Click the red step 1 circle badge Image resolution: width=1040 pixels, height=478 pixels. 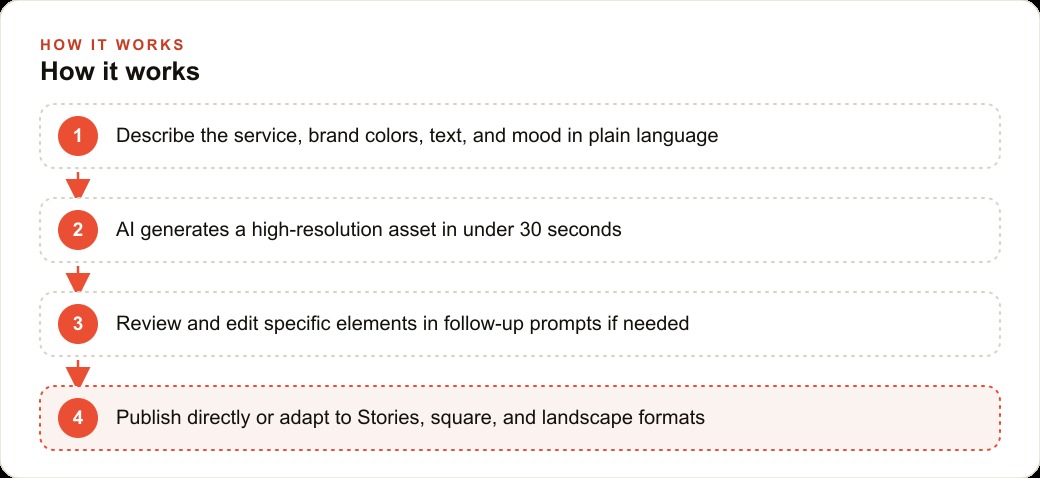click(78, 136)
